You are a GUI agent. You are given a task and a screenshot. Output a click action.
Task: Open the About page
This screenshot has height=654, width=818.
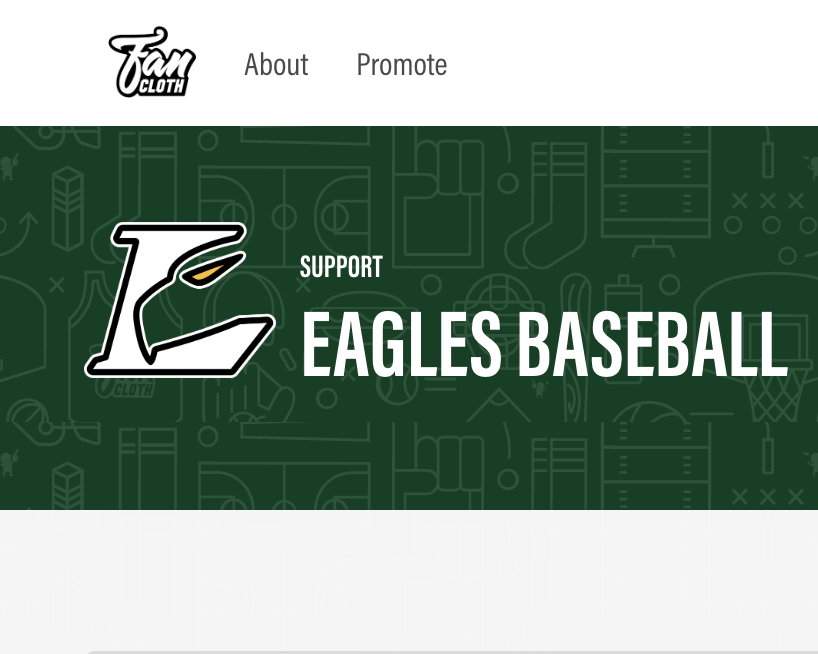coord(276,65)
